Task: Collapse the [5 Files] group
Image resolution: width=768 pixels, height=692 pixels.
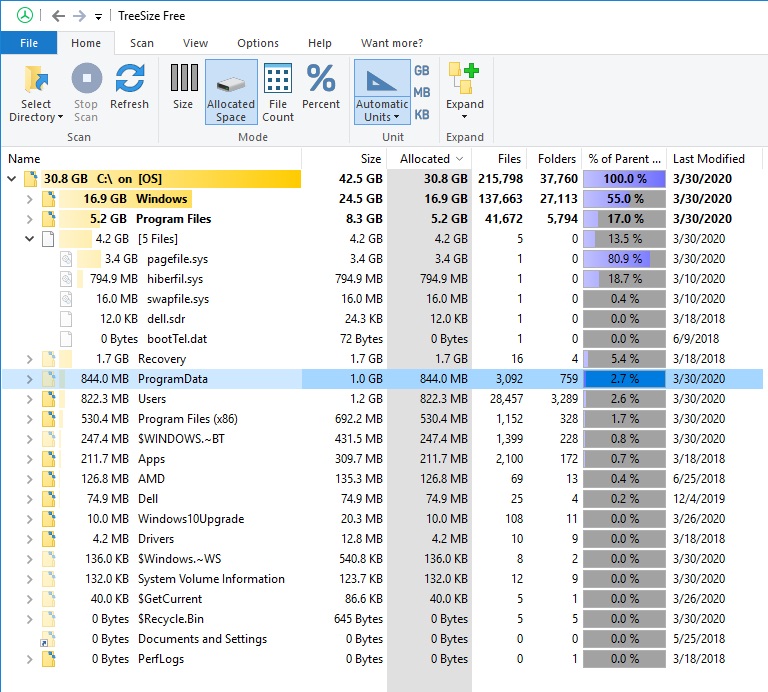Action: [29, 239]
